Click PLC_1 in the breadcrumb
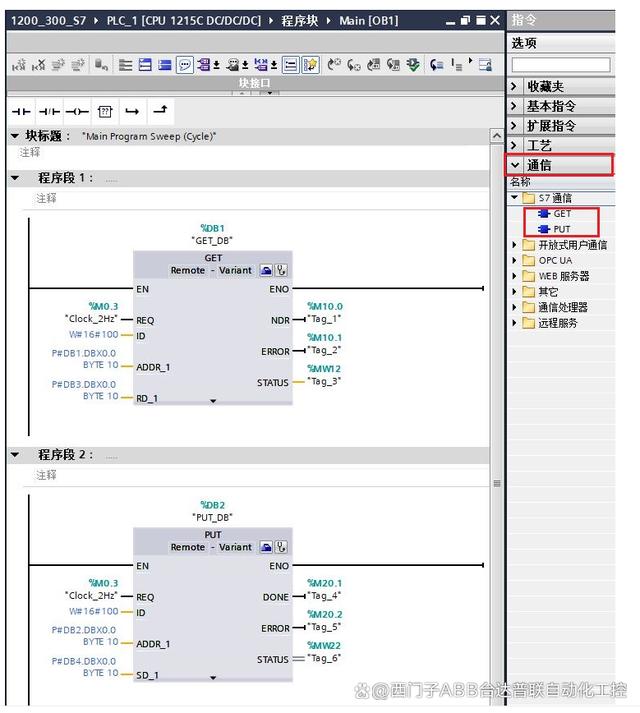This screenshot has width=640, height=713. click(184, 20)
